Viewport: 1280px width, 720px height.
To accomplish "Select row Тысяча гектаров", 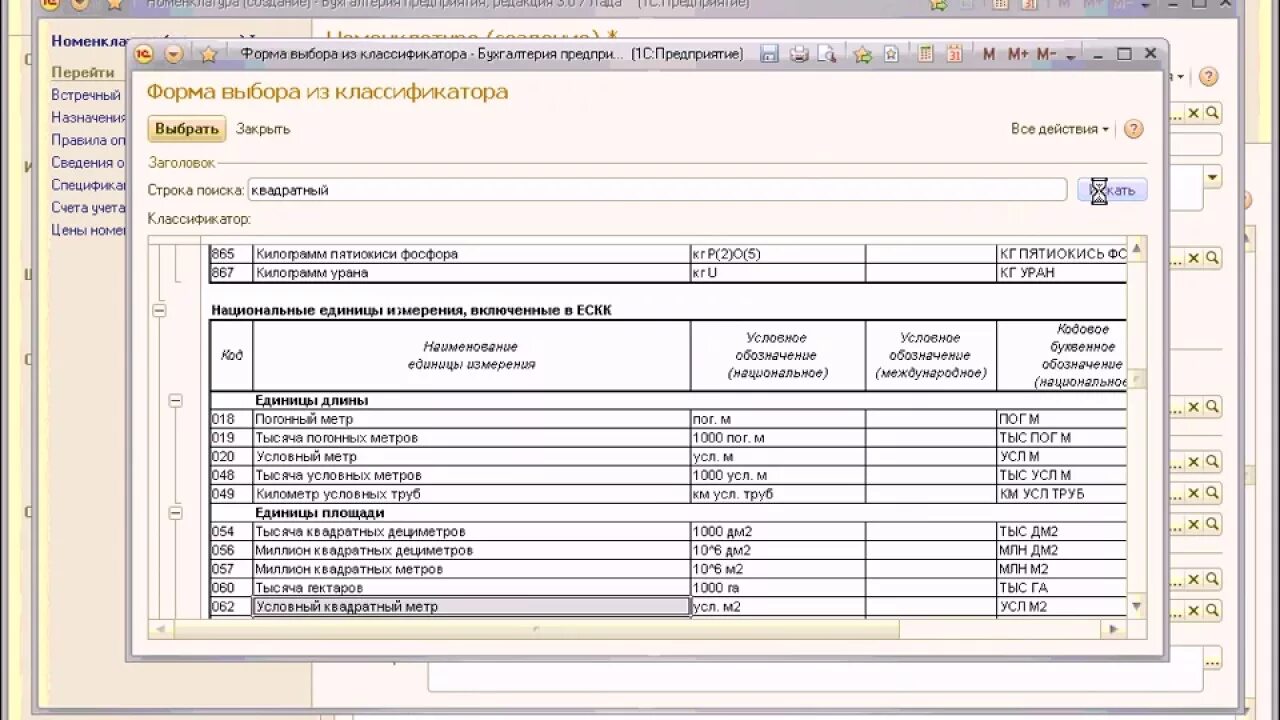I will [x=668, y=588].
